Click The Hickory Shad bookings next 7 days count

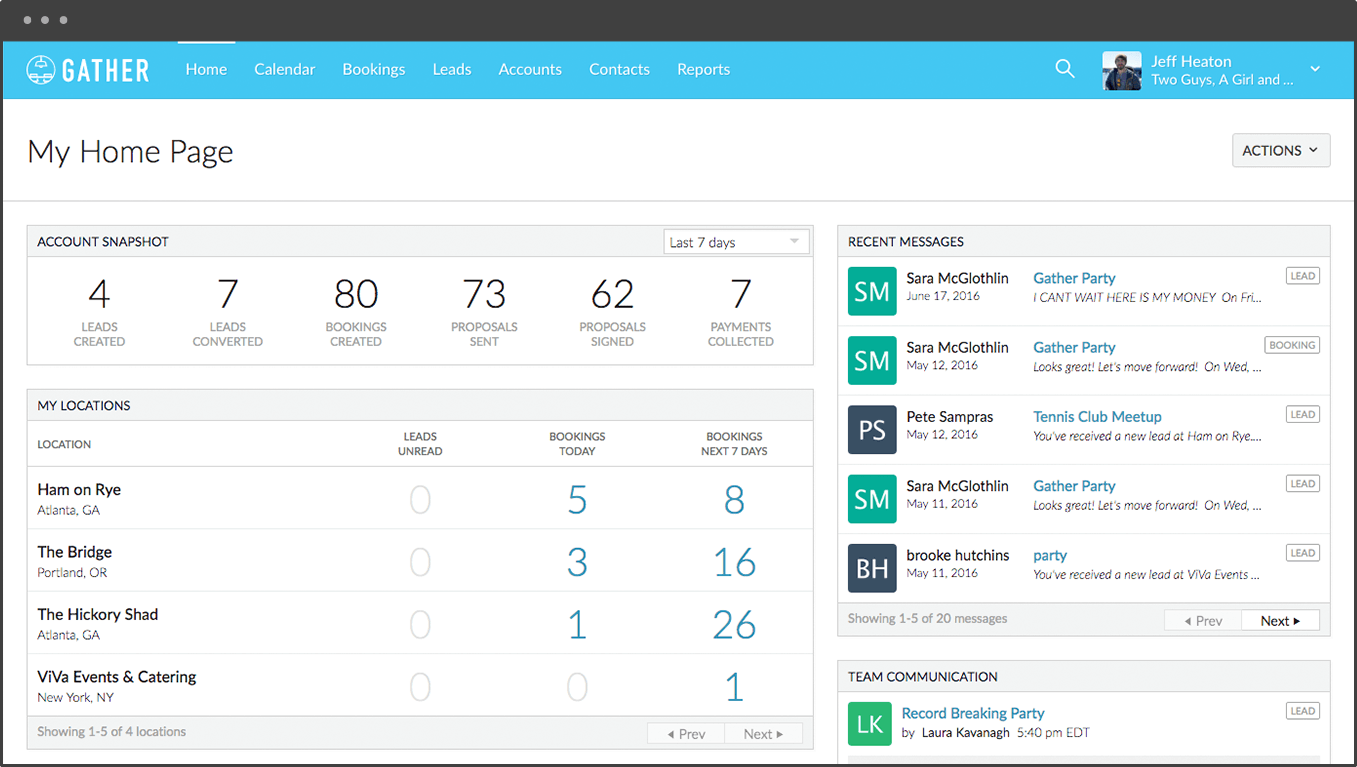[x=734, y=625]
